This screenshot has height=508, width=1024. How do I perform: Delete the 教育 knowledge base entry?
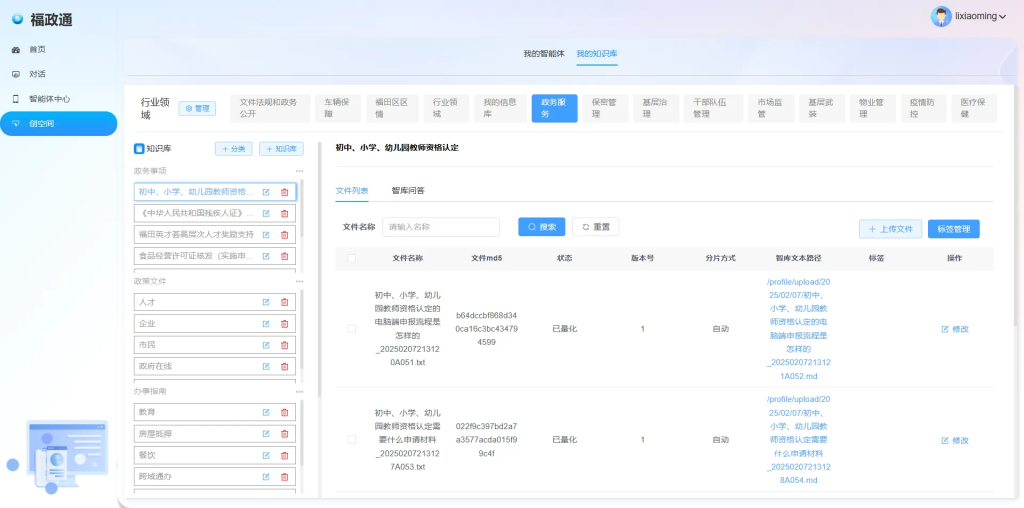click(x=284, y=412)
